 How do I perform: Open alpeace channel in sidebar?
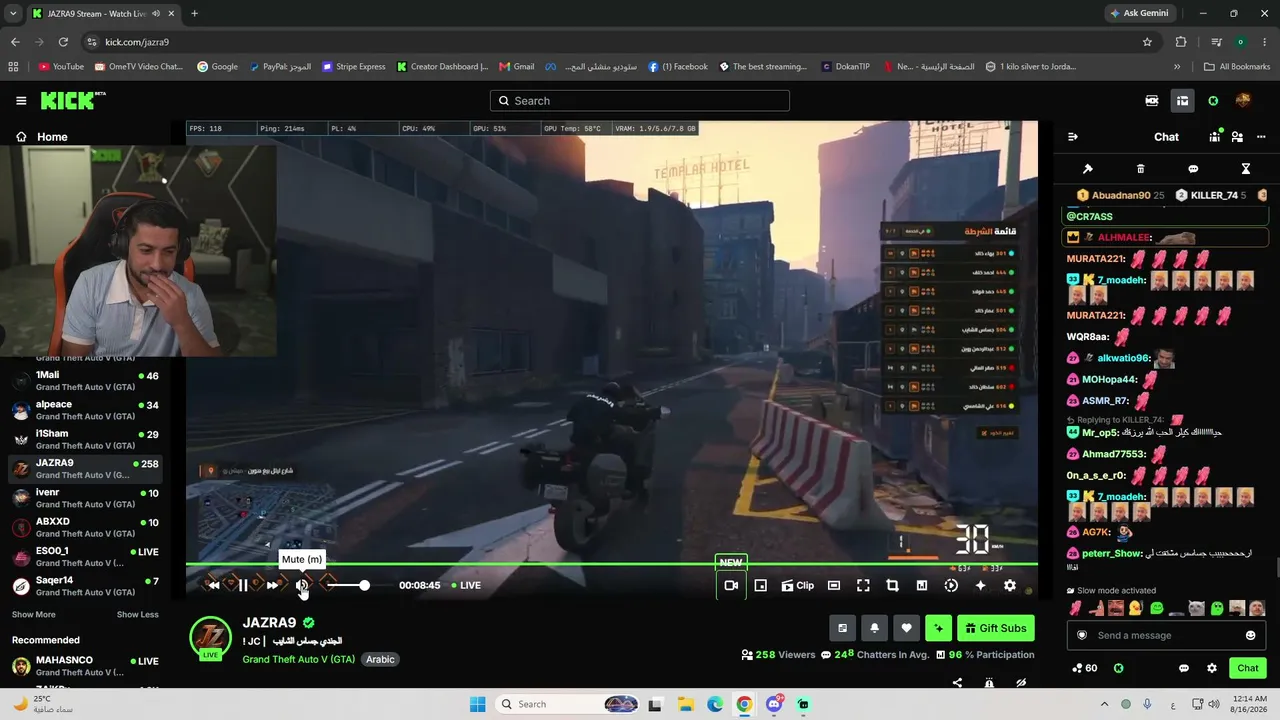(84, 410)
